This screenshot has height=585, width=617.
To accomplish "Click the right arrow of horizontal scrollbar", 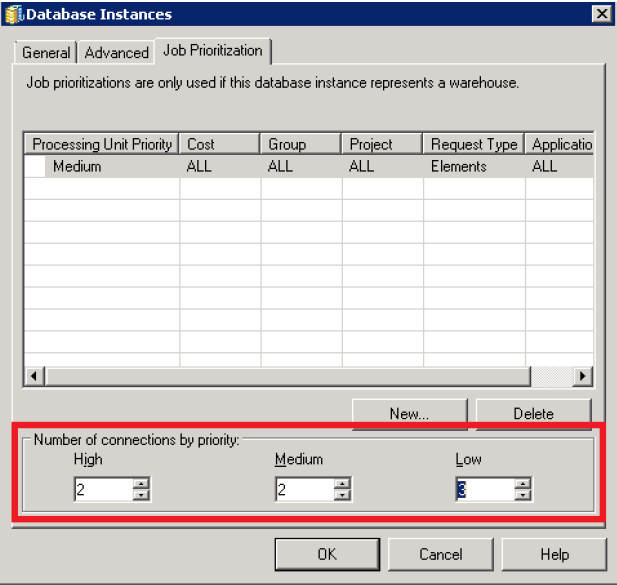I will point(583,376).
